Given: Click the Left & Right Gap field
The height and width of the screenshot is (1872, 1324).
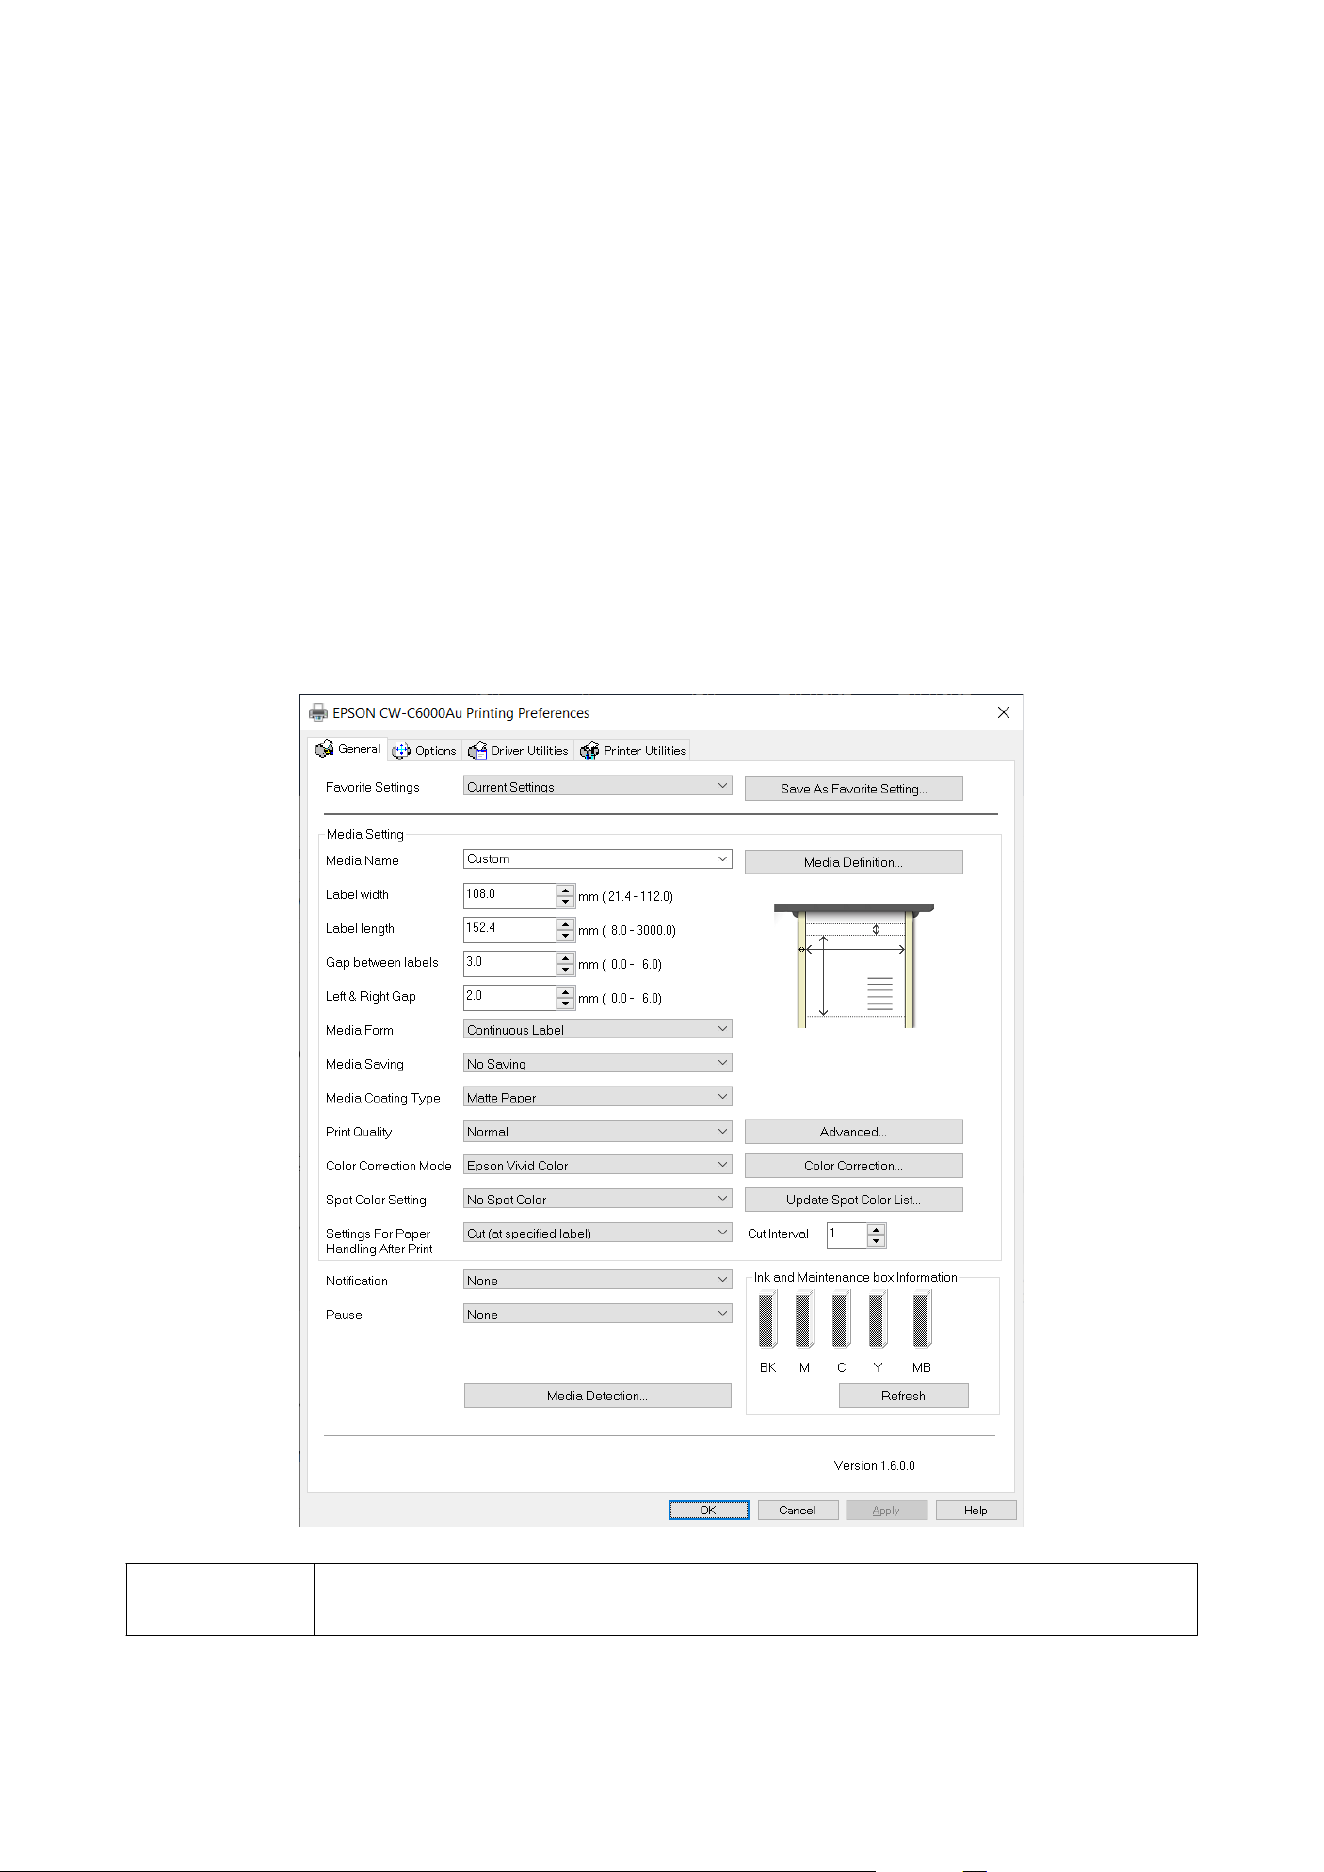Looking at the screenshot, I should coord(510,997).
